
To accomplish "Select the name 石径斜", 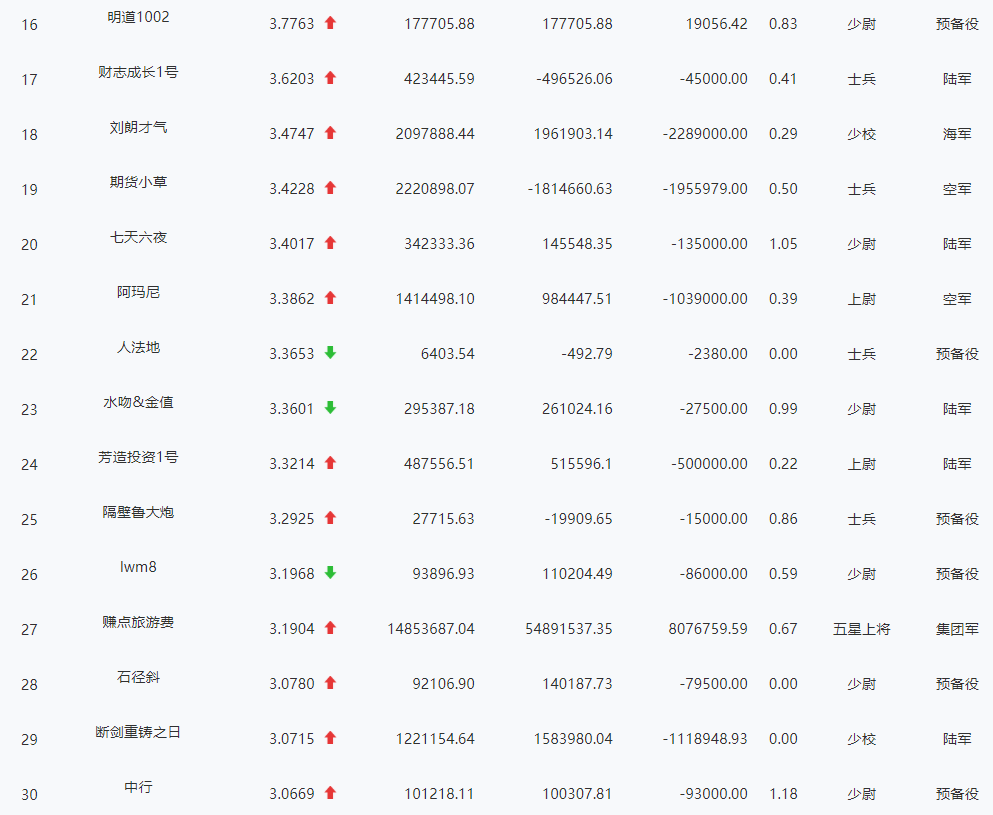I will tap(138, 678).
